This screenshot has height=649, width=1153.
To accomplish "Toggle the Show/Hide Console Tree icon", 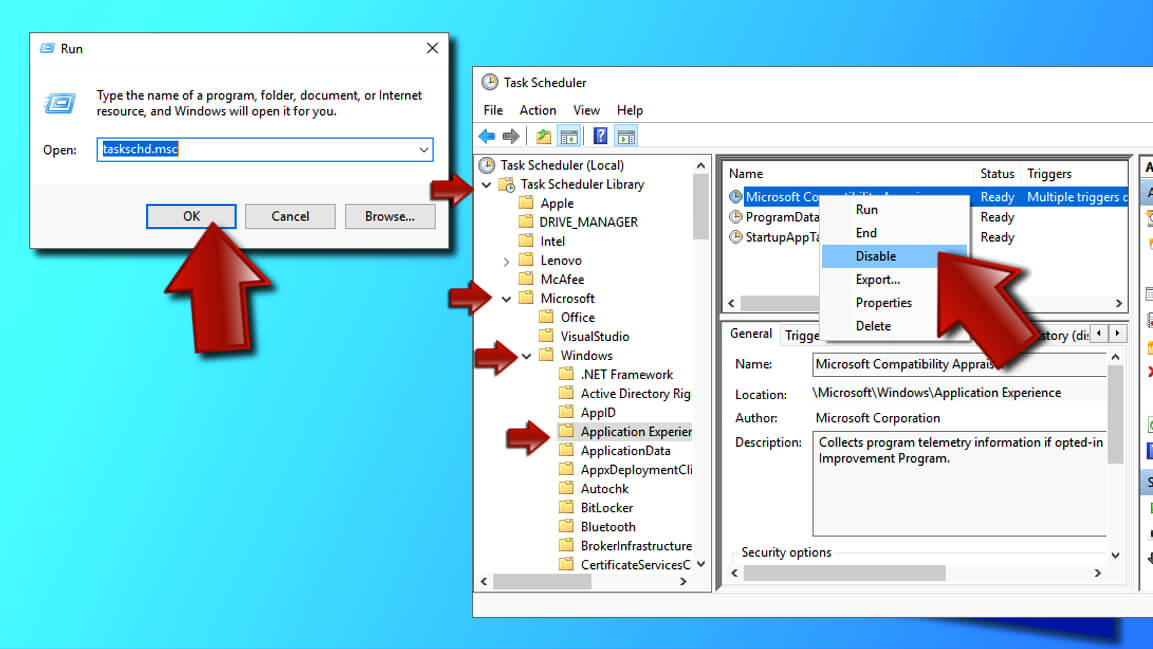I will [x=568, y=137].
